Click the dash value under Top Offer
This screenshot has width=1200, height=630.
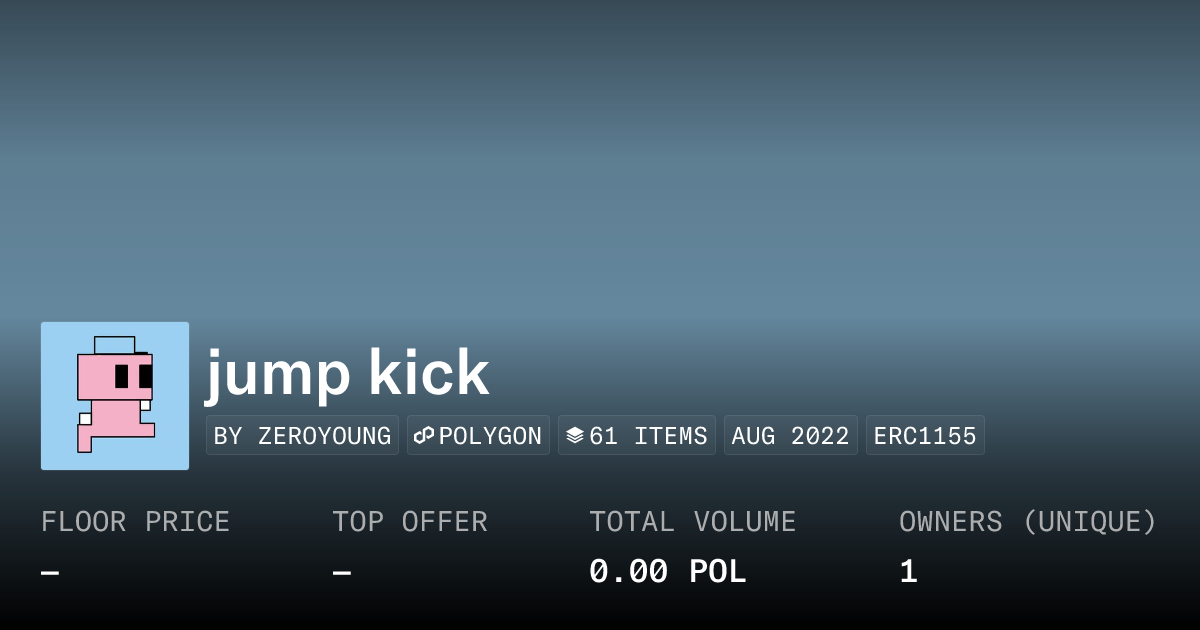[342, 573]
